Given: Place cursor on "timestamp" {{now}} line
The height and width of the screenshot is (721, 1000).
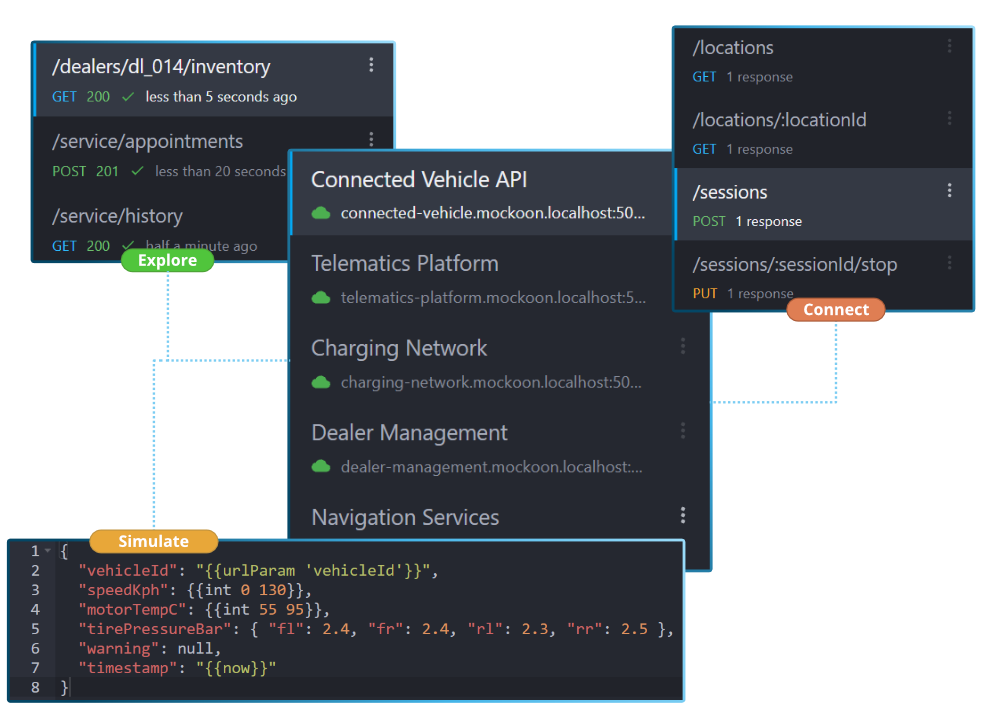Looking at the screenshot, I should point(177,668).
